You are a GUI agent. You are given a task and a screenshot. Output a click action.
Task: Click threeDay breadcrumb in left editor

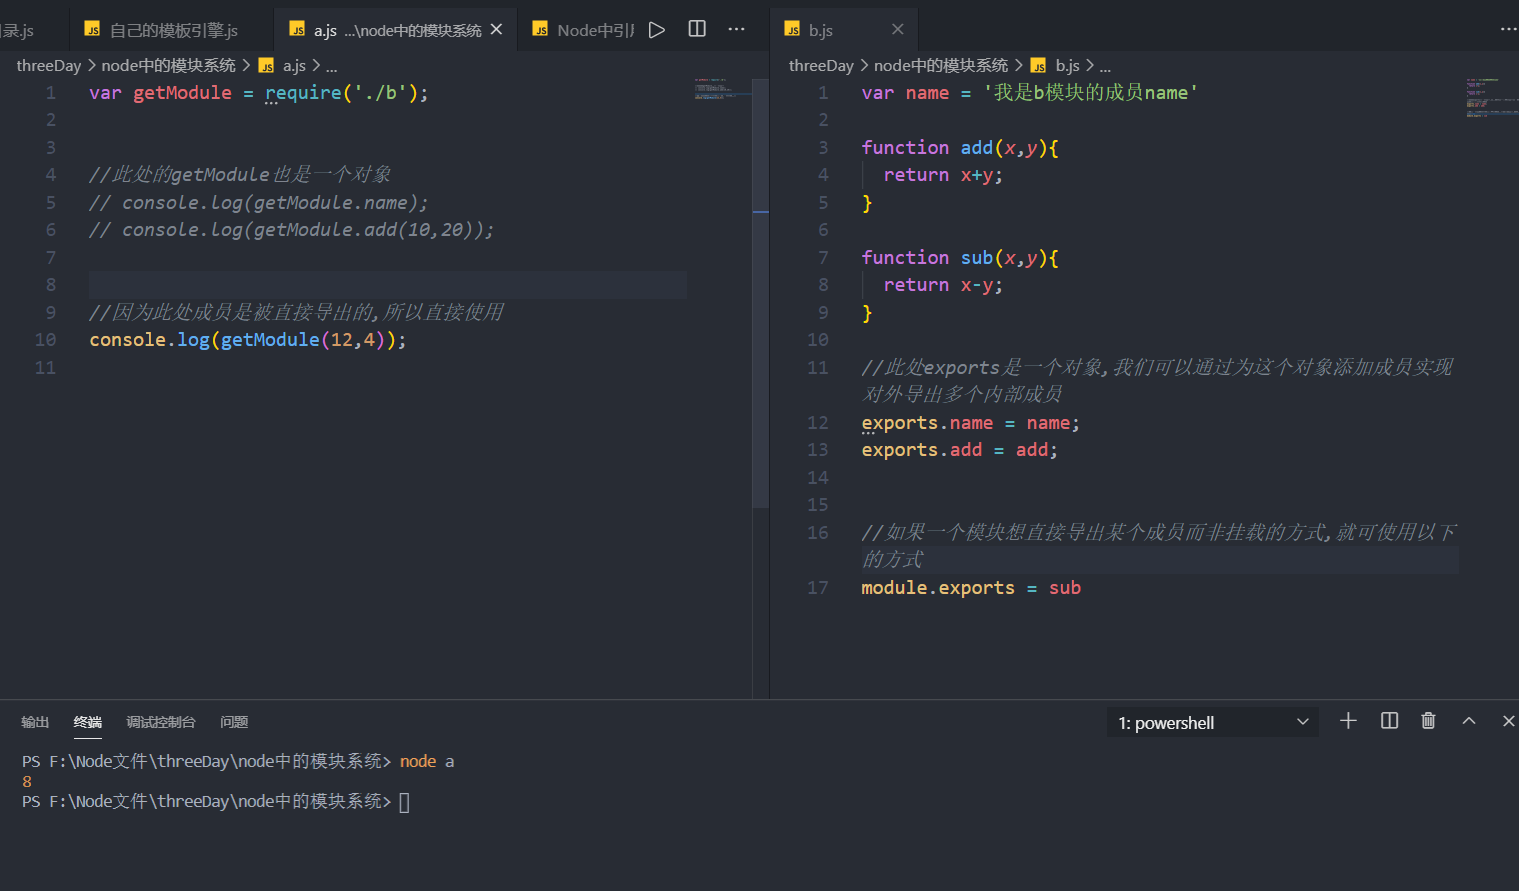tap(48, 65)
